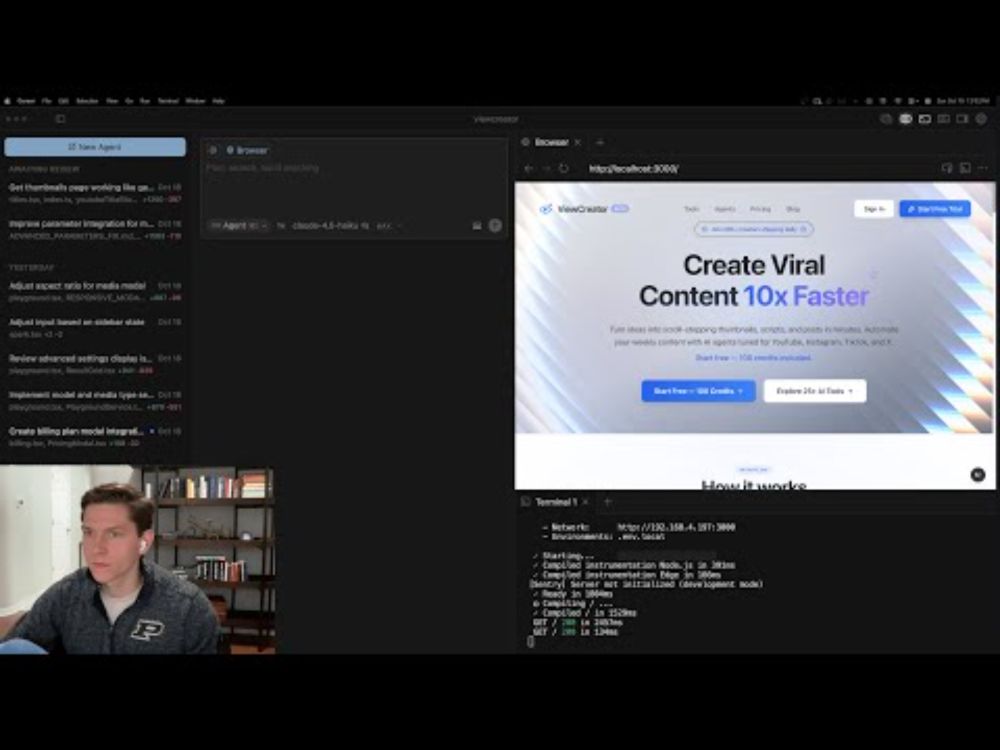Open the 'Improve parameter integration' agent chat
1000x750 pixels.
(x=95, y=230)
